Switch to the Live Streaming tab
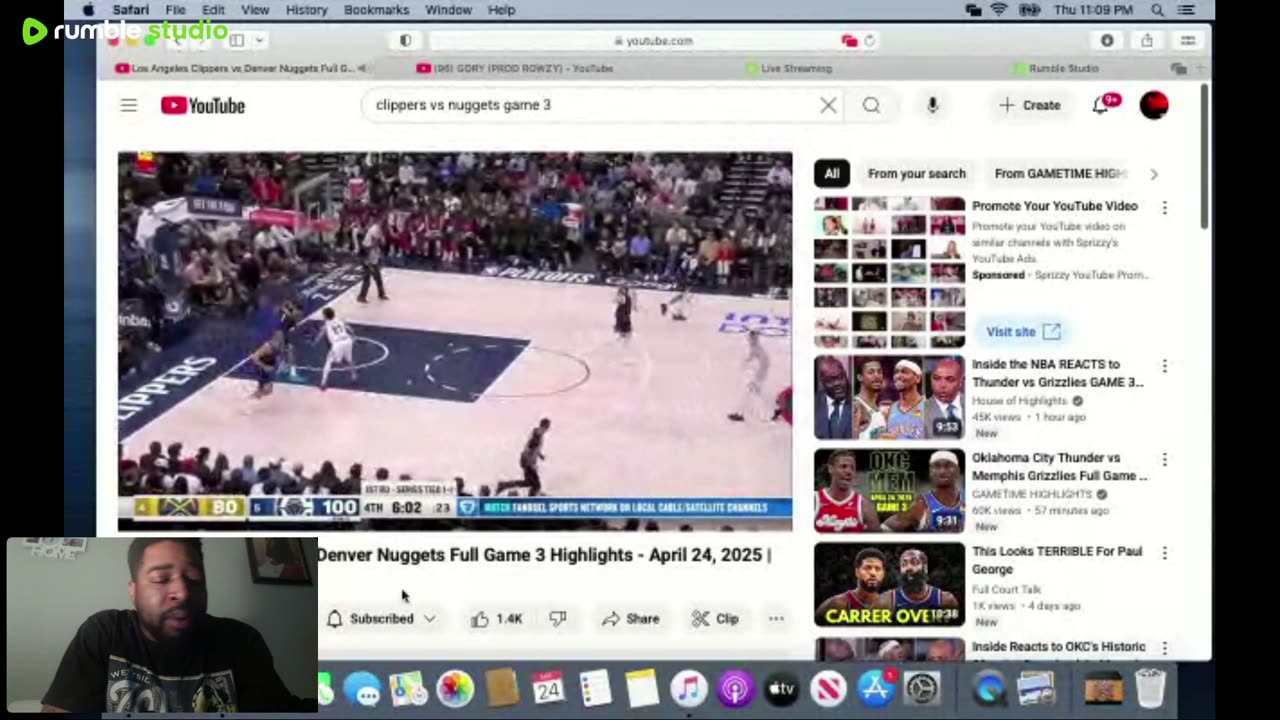Viewport: 1280px width, 720px height. [x=788, y=68]
